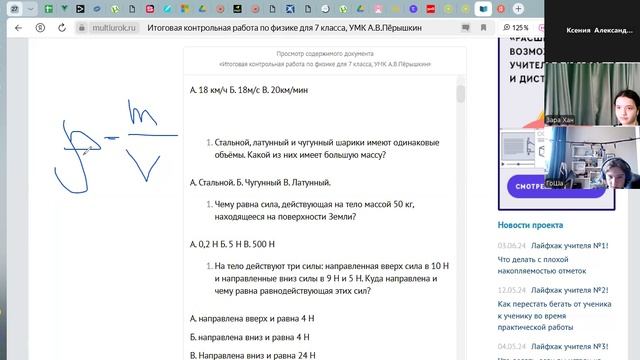Open 'Как перестать бегать от ученика' article
640x360 pixels.
coord(554,316)
